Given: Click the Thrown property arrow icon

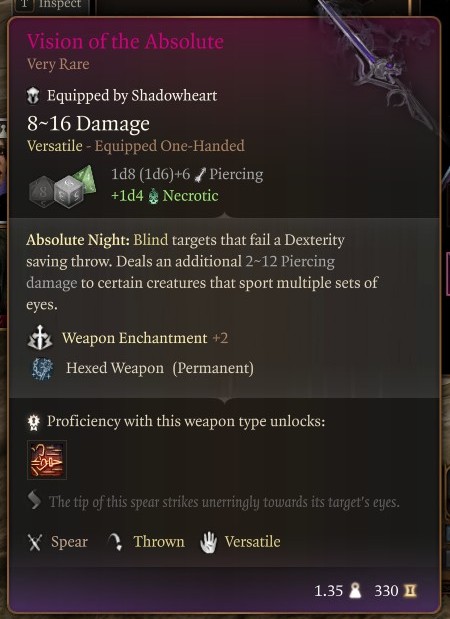Looking at the screenshot, I should pyautogui.click(x=115, y=542).
